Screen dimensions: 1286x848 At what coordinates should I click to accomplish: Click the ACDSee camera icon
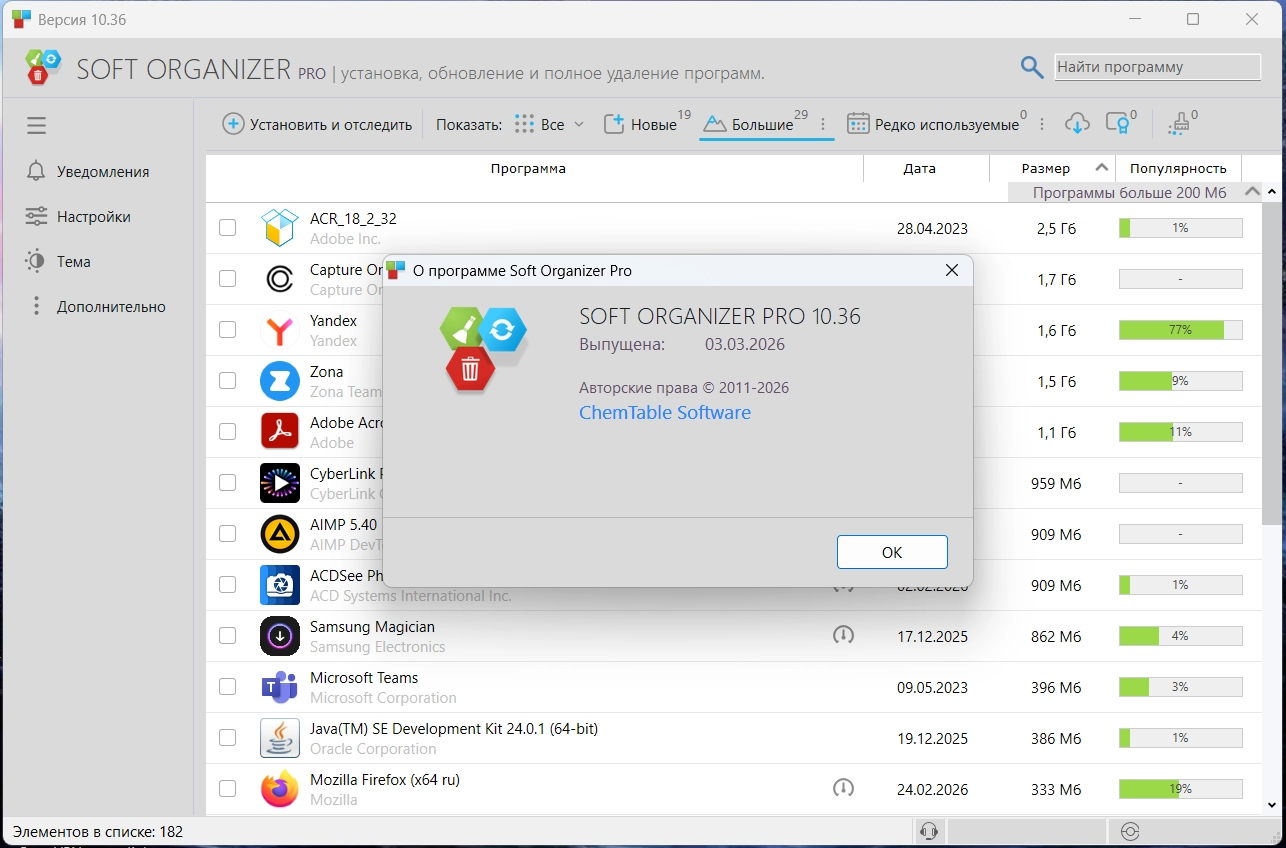point(280,585)
